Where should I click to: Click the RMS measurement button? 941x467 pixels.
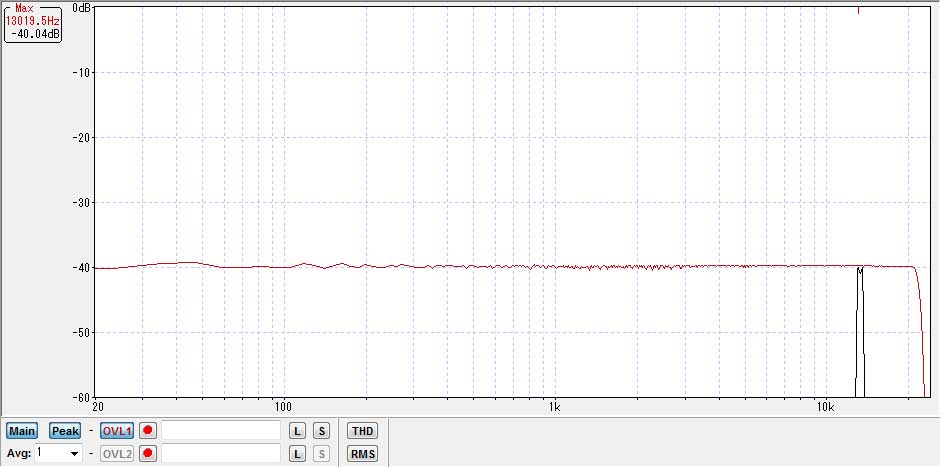362,454
